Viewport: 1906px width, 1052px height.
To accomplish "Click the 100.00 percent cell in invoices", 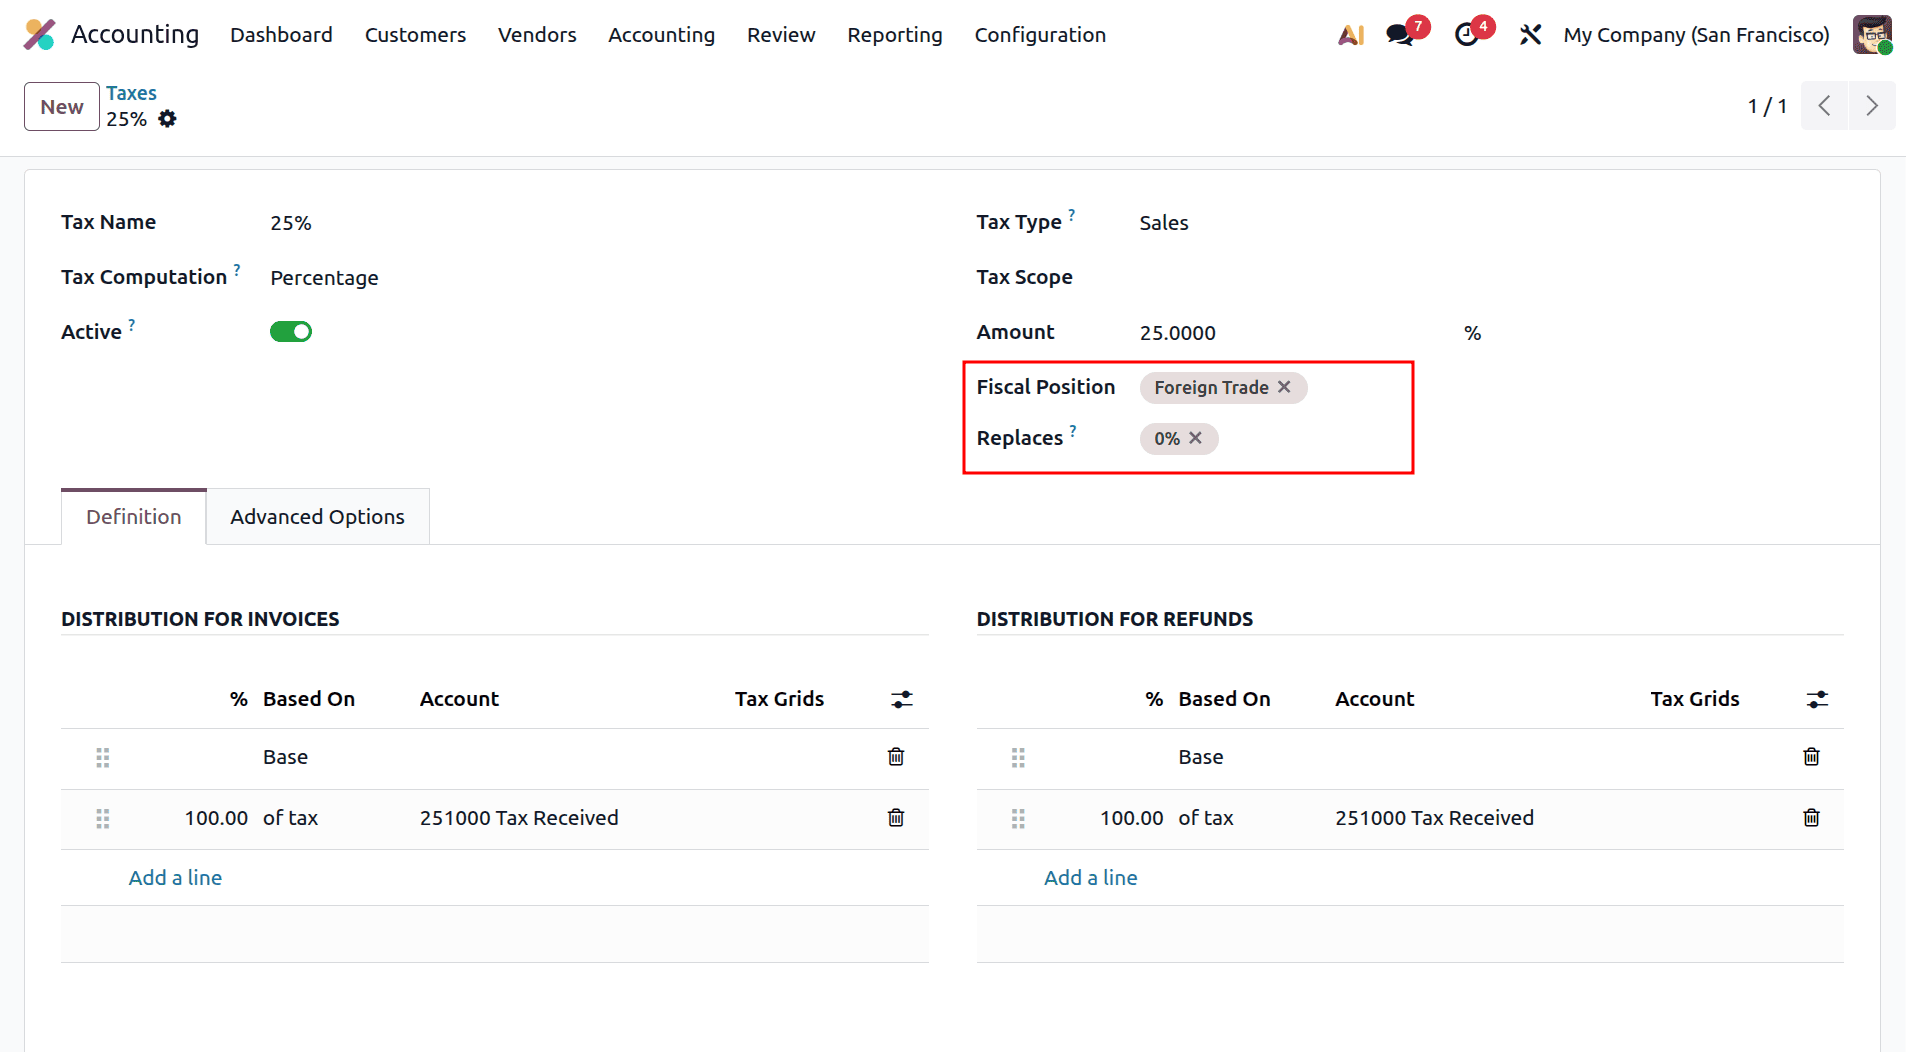I will tap(216, 818).
